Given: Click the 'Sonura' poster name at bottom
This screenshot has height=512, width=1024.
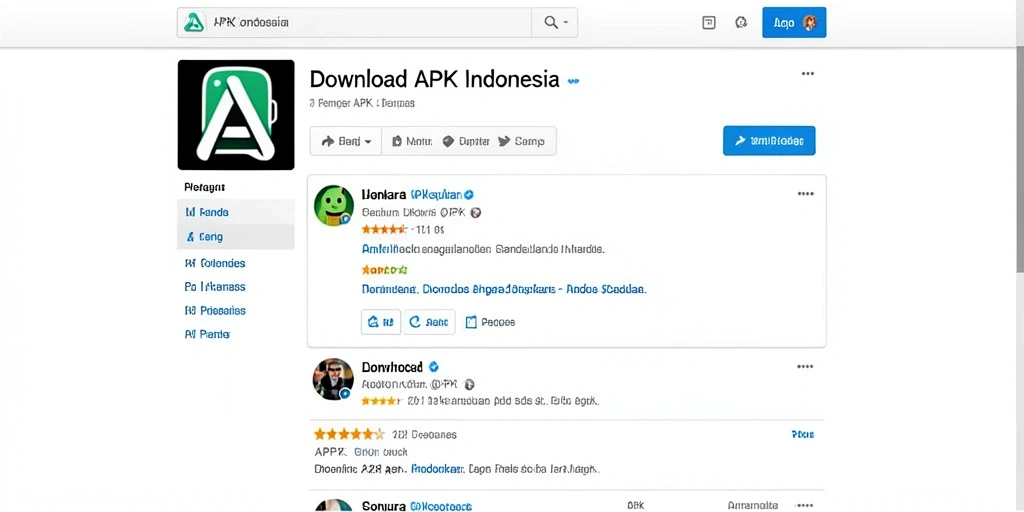Looking at the screenshot, I should coord(383,506).
